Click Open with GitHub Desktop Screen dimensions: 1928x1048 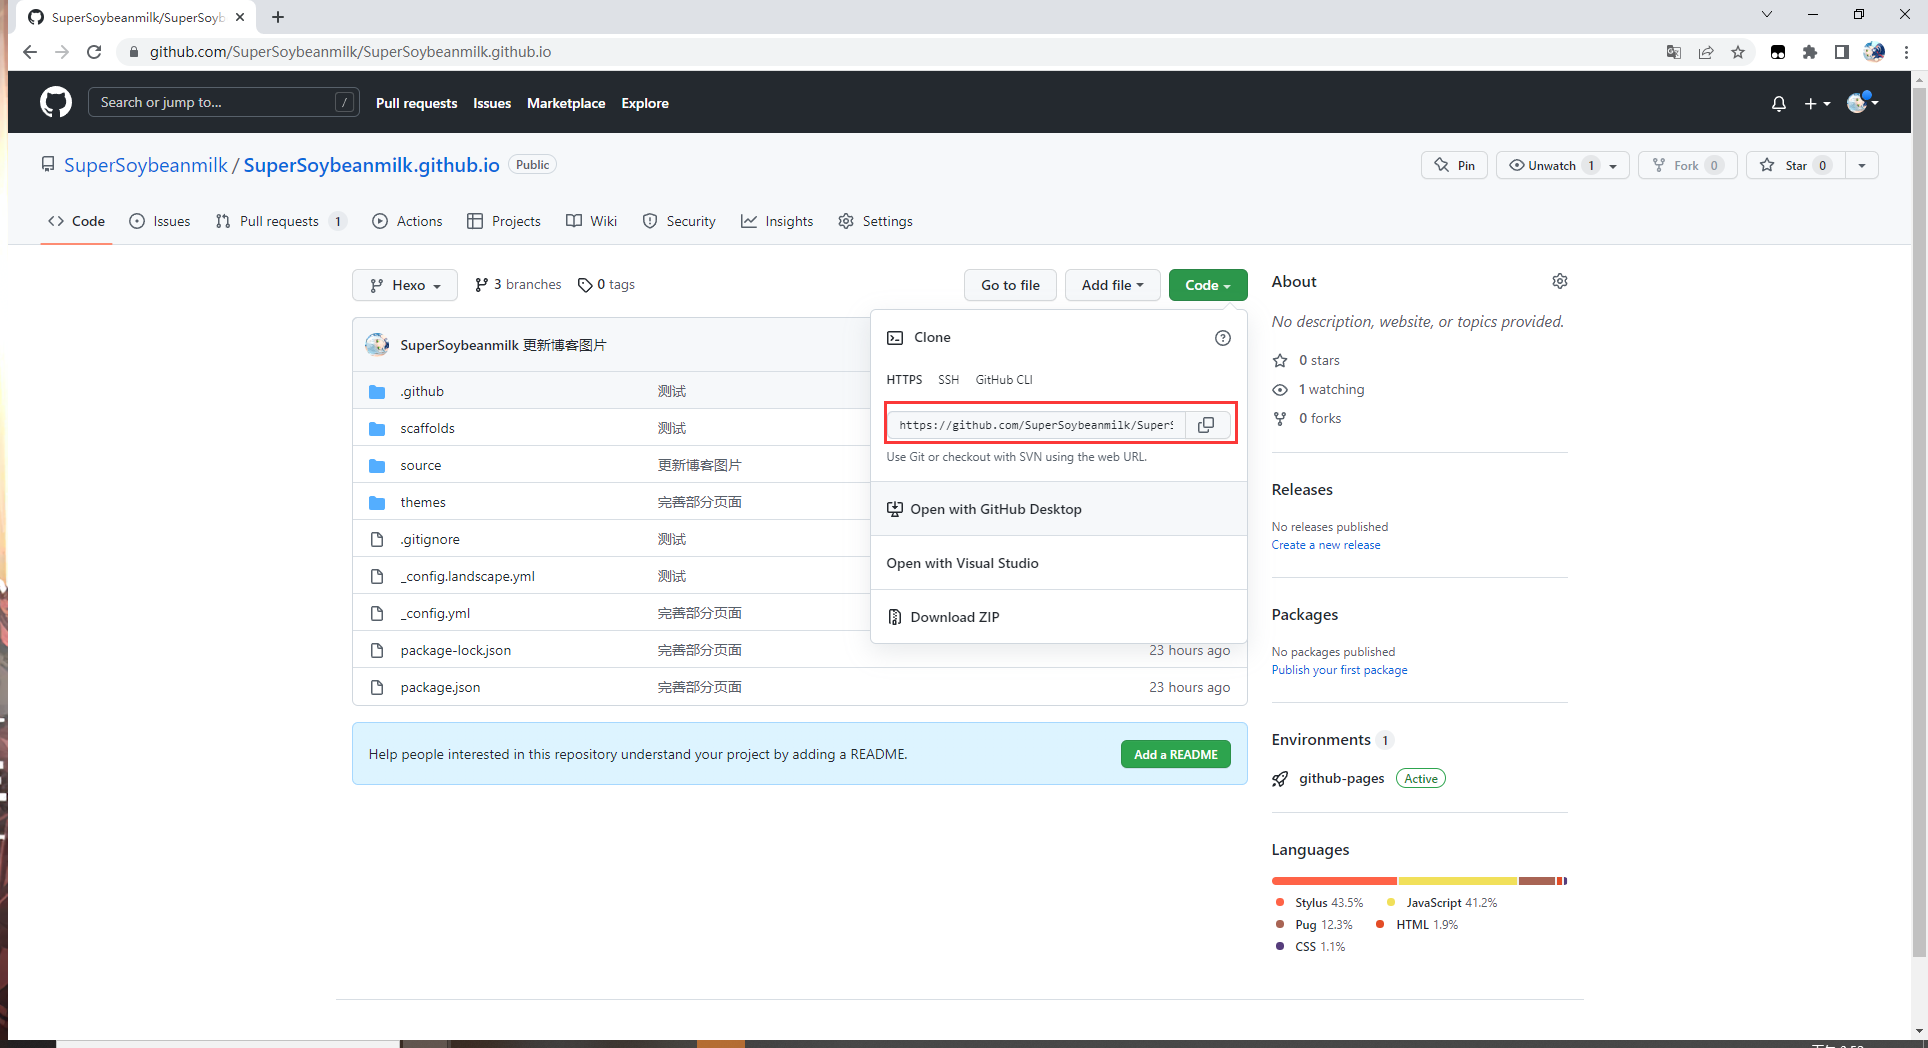tap(1059, 509)
